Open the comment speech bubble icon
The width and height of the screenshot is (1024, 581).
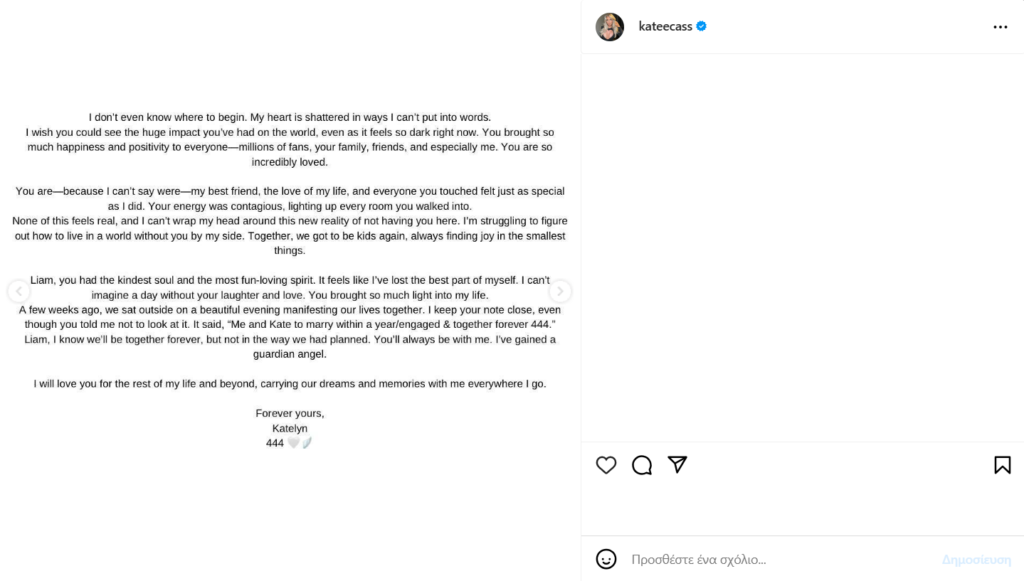coord(642,465)
